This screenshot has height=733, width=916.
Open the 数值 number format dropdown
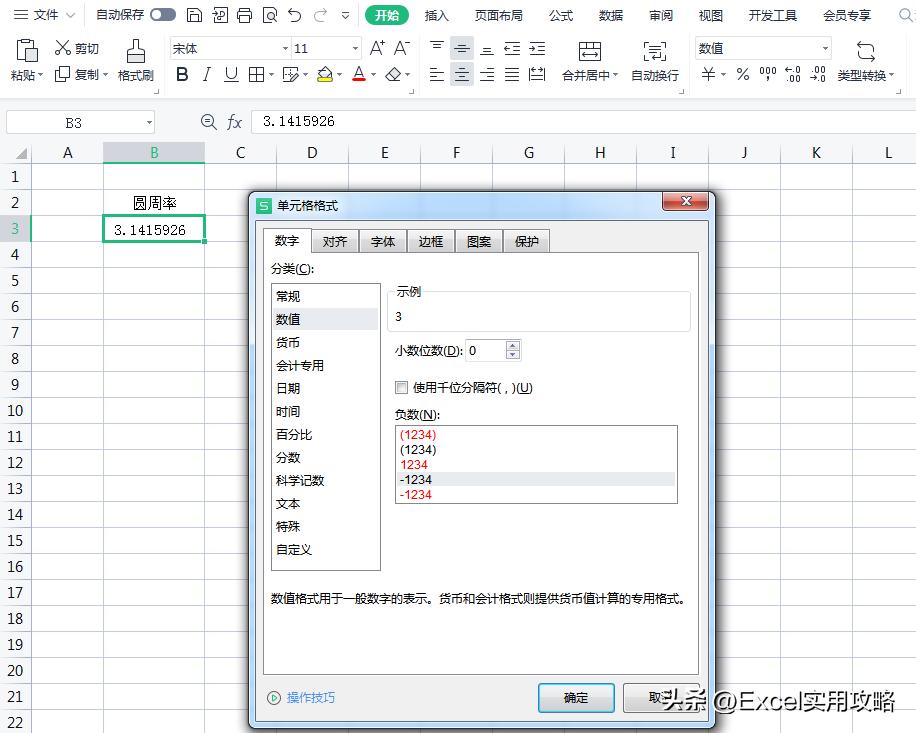823,48
